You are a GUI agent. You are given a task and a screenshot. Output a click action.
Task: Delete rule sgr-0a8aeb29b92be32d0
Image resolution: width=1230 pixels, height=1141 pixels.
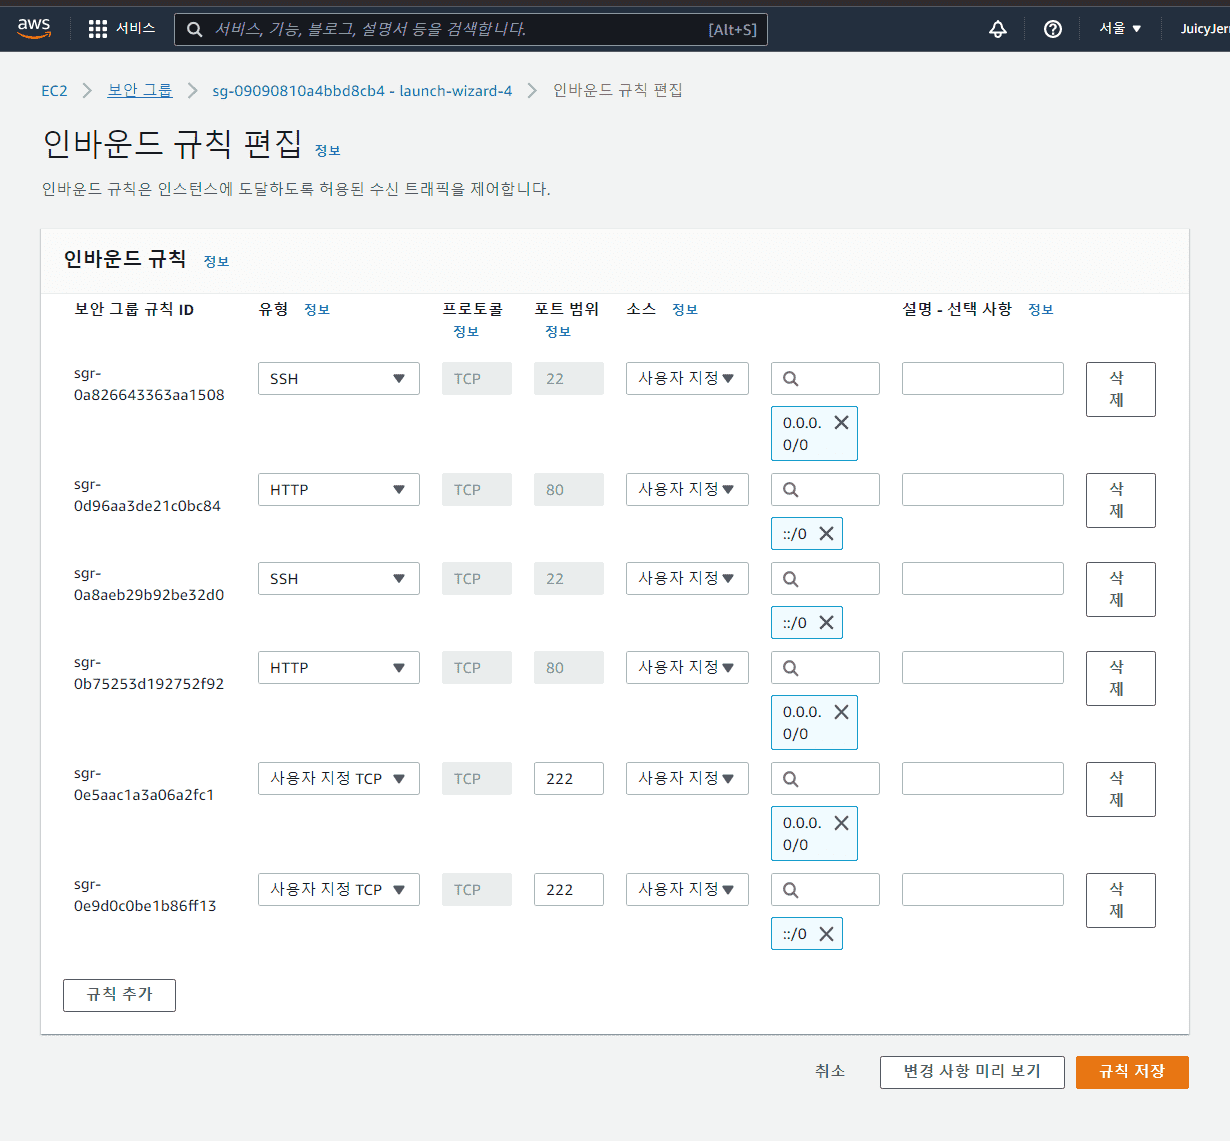1121,590
